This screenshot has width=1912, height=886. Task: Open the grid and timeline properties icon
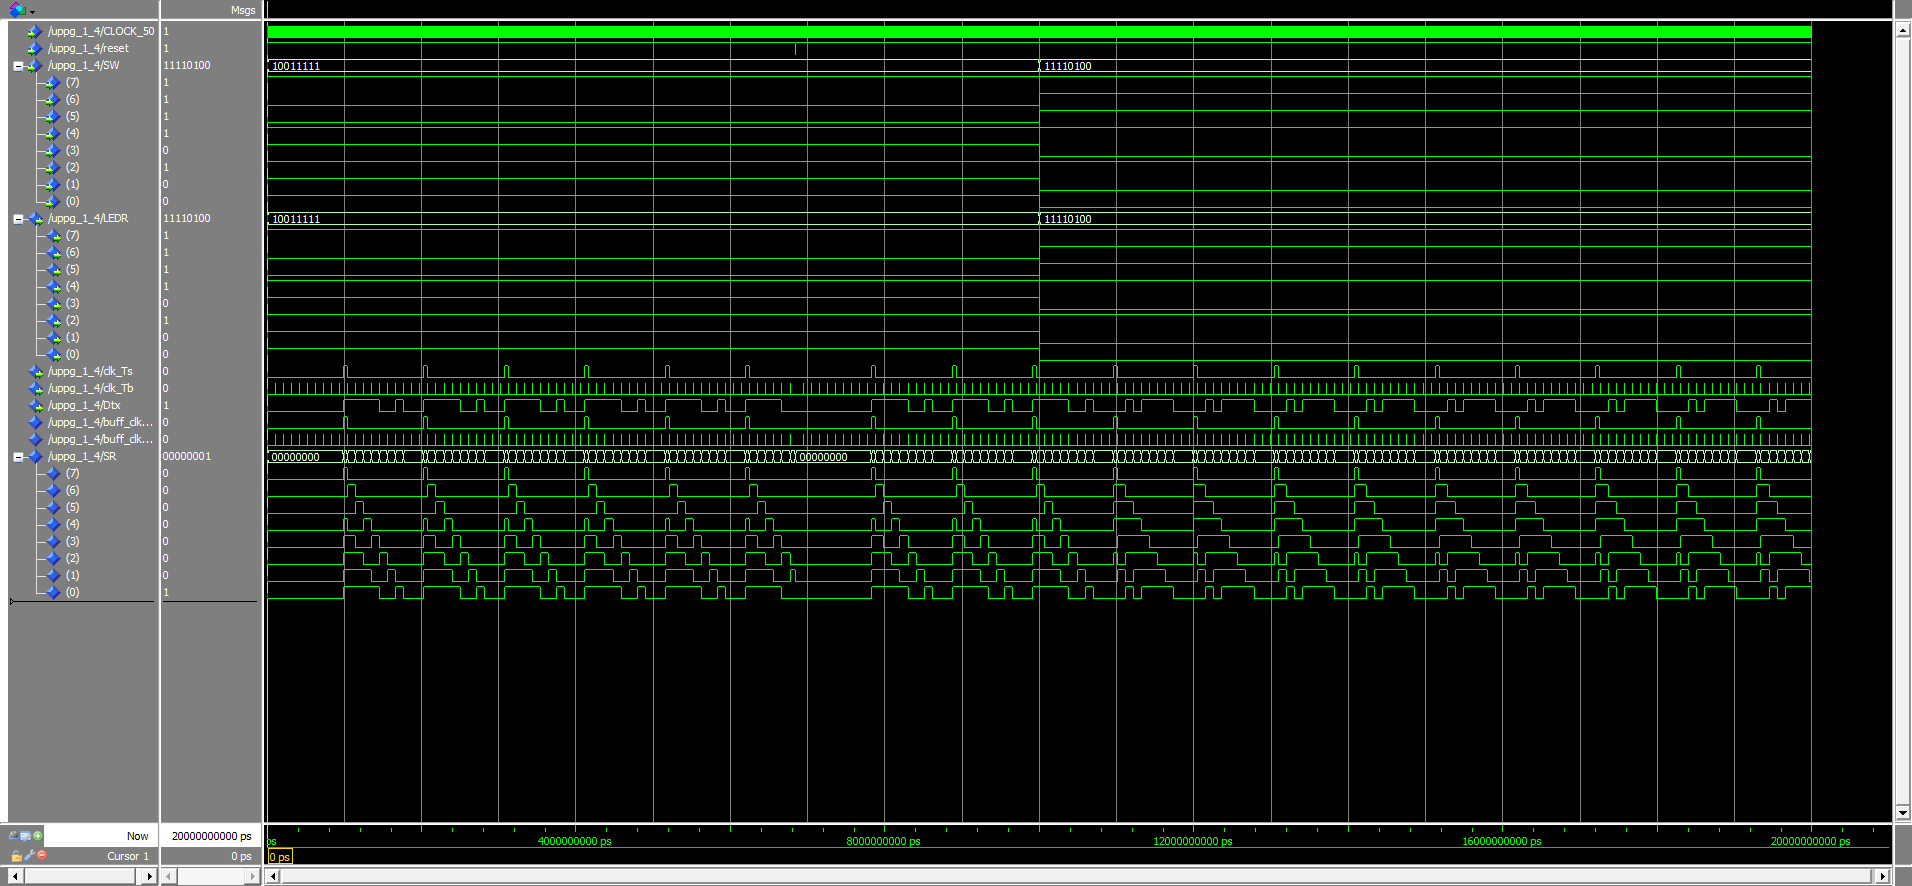click(25, 836)
